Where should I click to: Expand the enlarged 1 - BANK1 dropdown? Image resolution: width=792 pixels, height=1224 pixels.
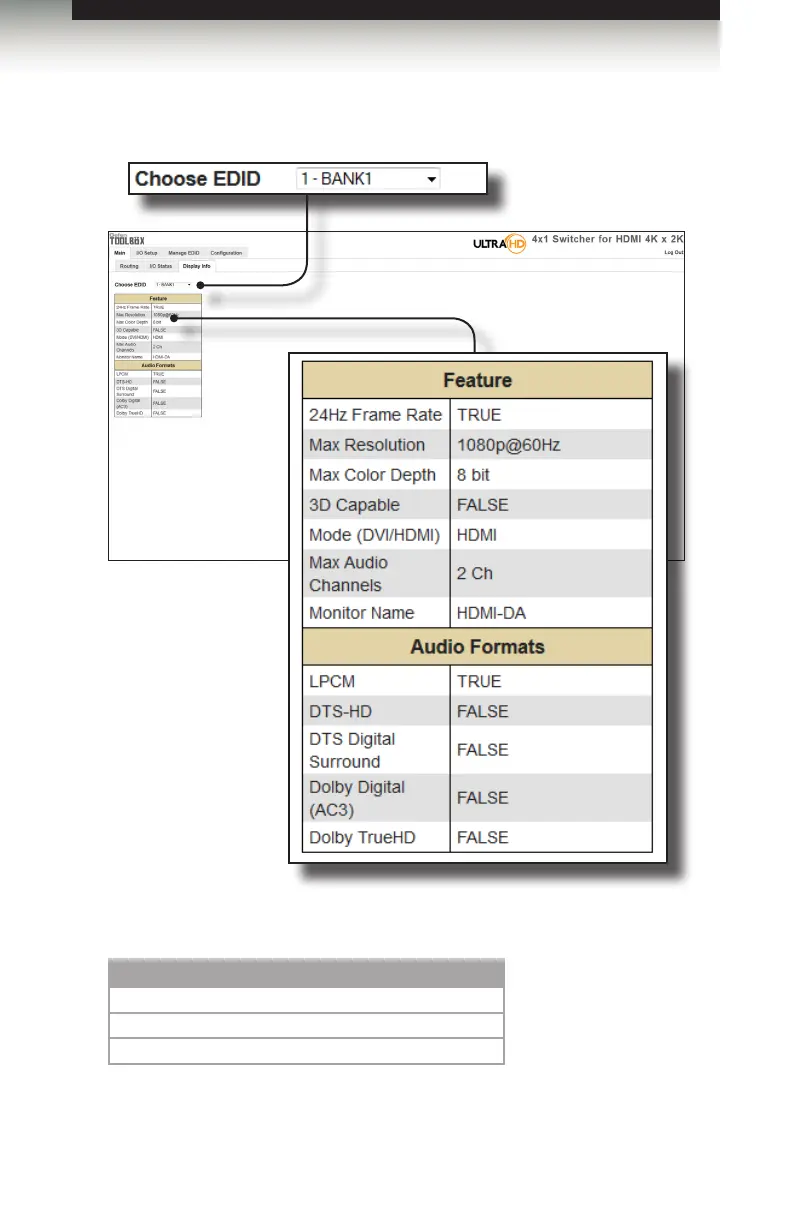pos(369,179)
